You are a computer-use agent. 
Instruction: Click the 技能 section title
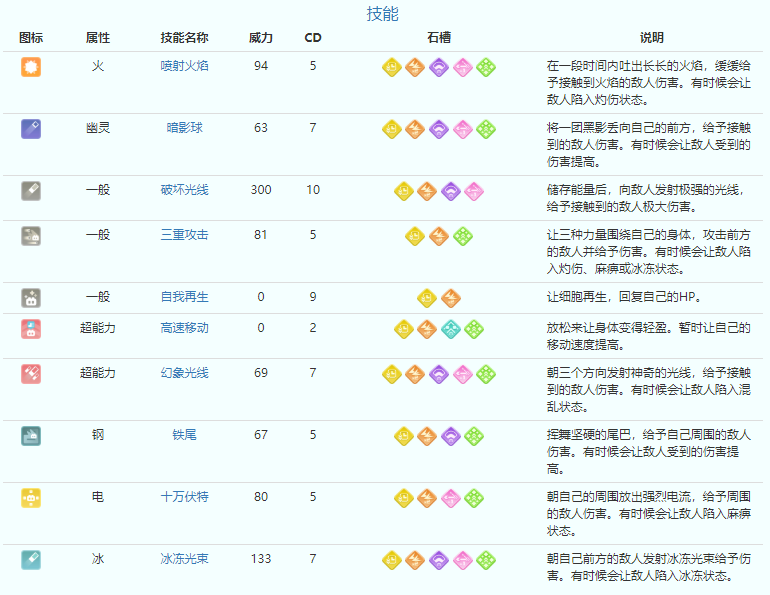[x=382, y=14]
